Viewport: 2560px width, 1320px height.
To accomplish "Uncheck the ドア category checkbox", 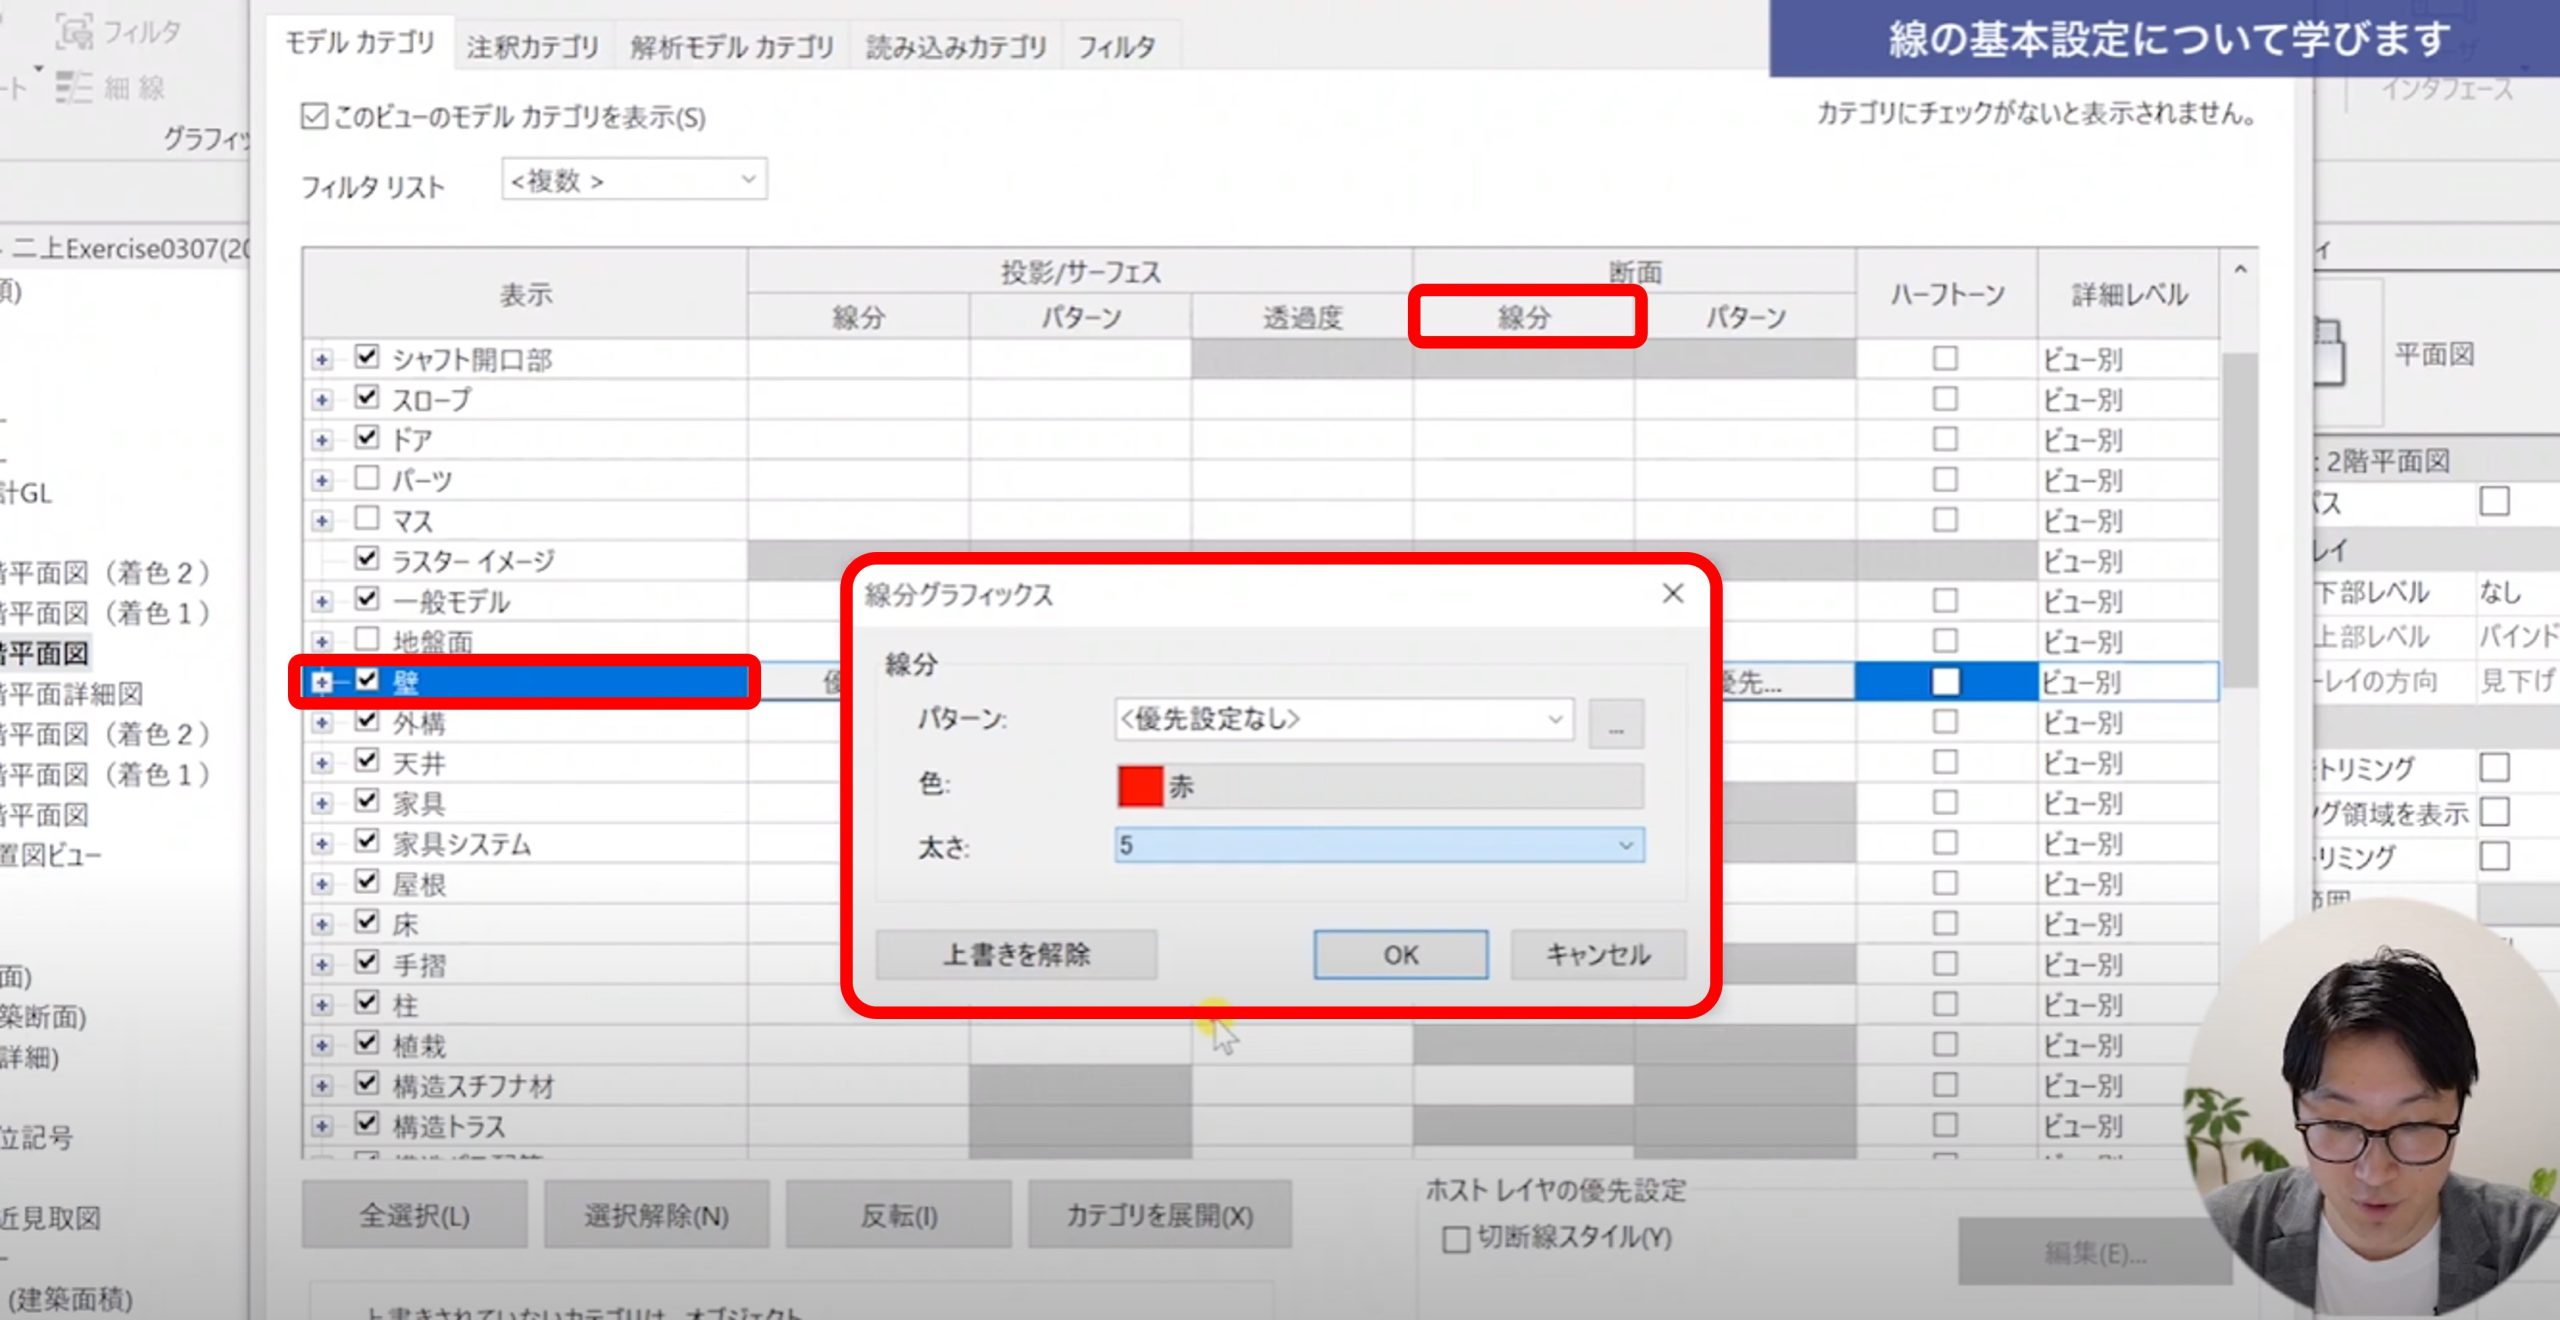I will click(x=367, y=437).
